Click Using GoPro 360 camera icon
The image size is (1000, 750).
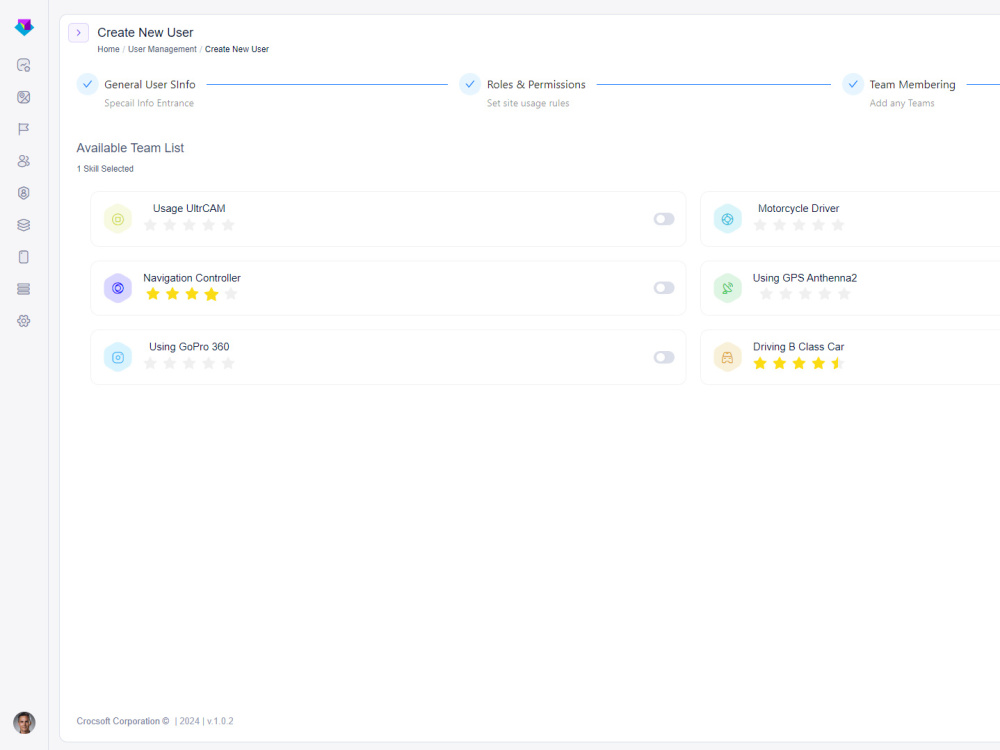tap(118, 357)
